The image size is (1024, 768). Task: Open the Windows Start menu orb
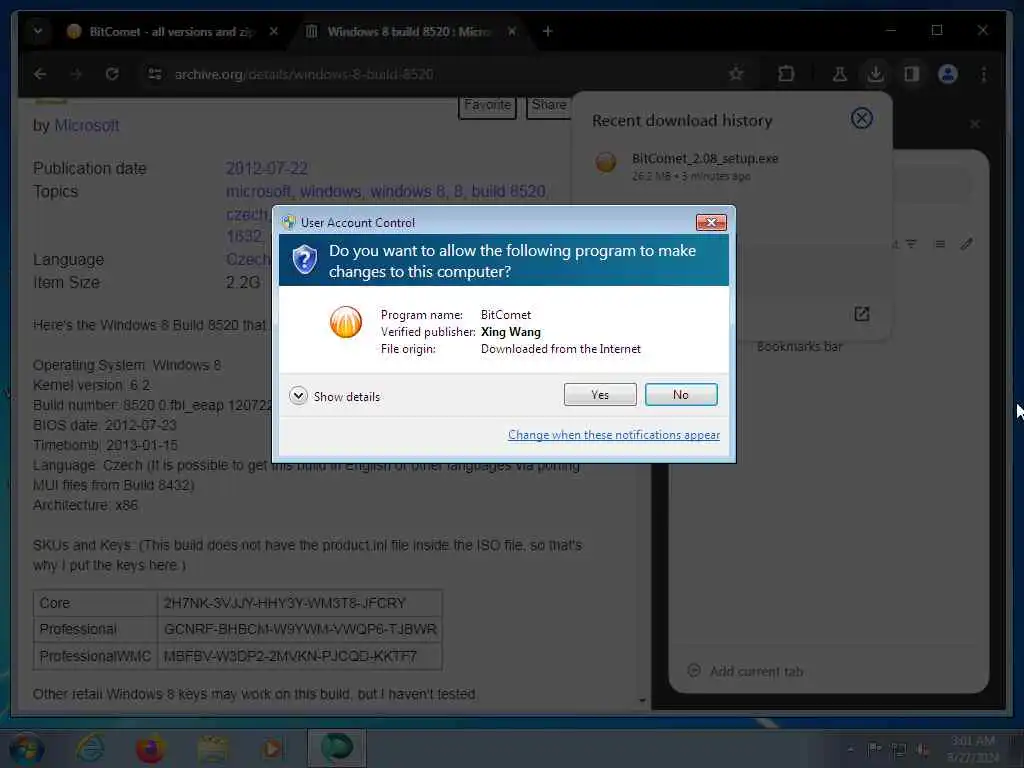point(27,748)
